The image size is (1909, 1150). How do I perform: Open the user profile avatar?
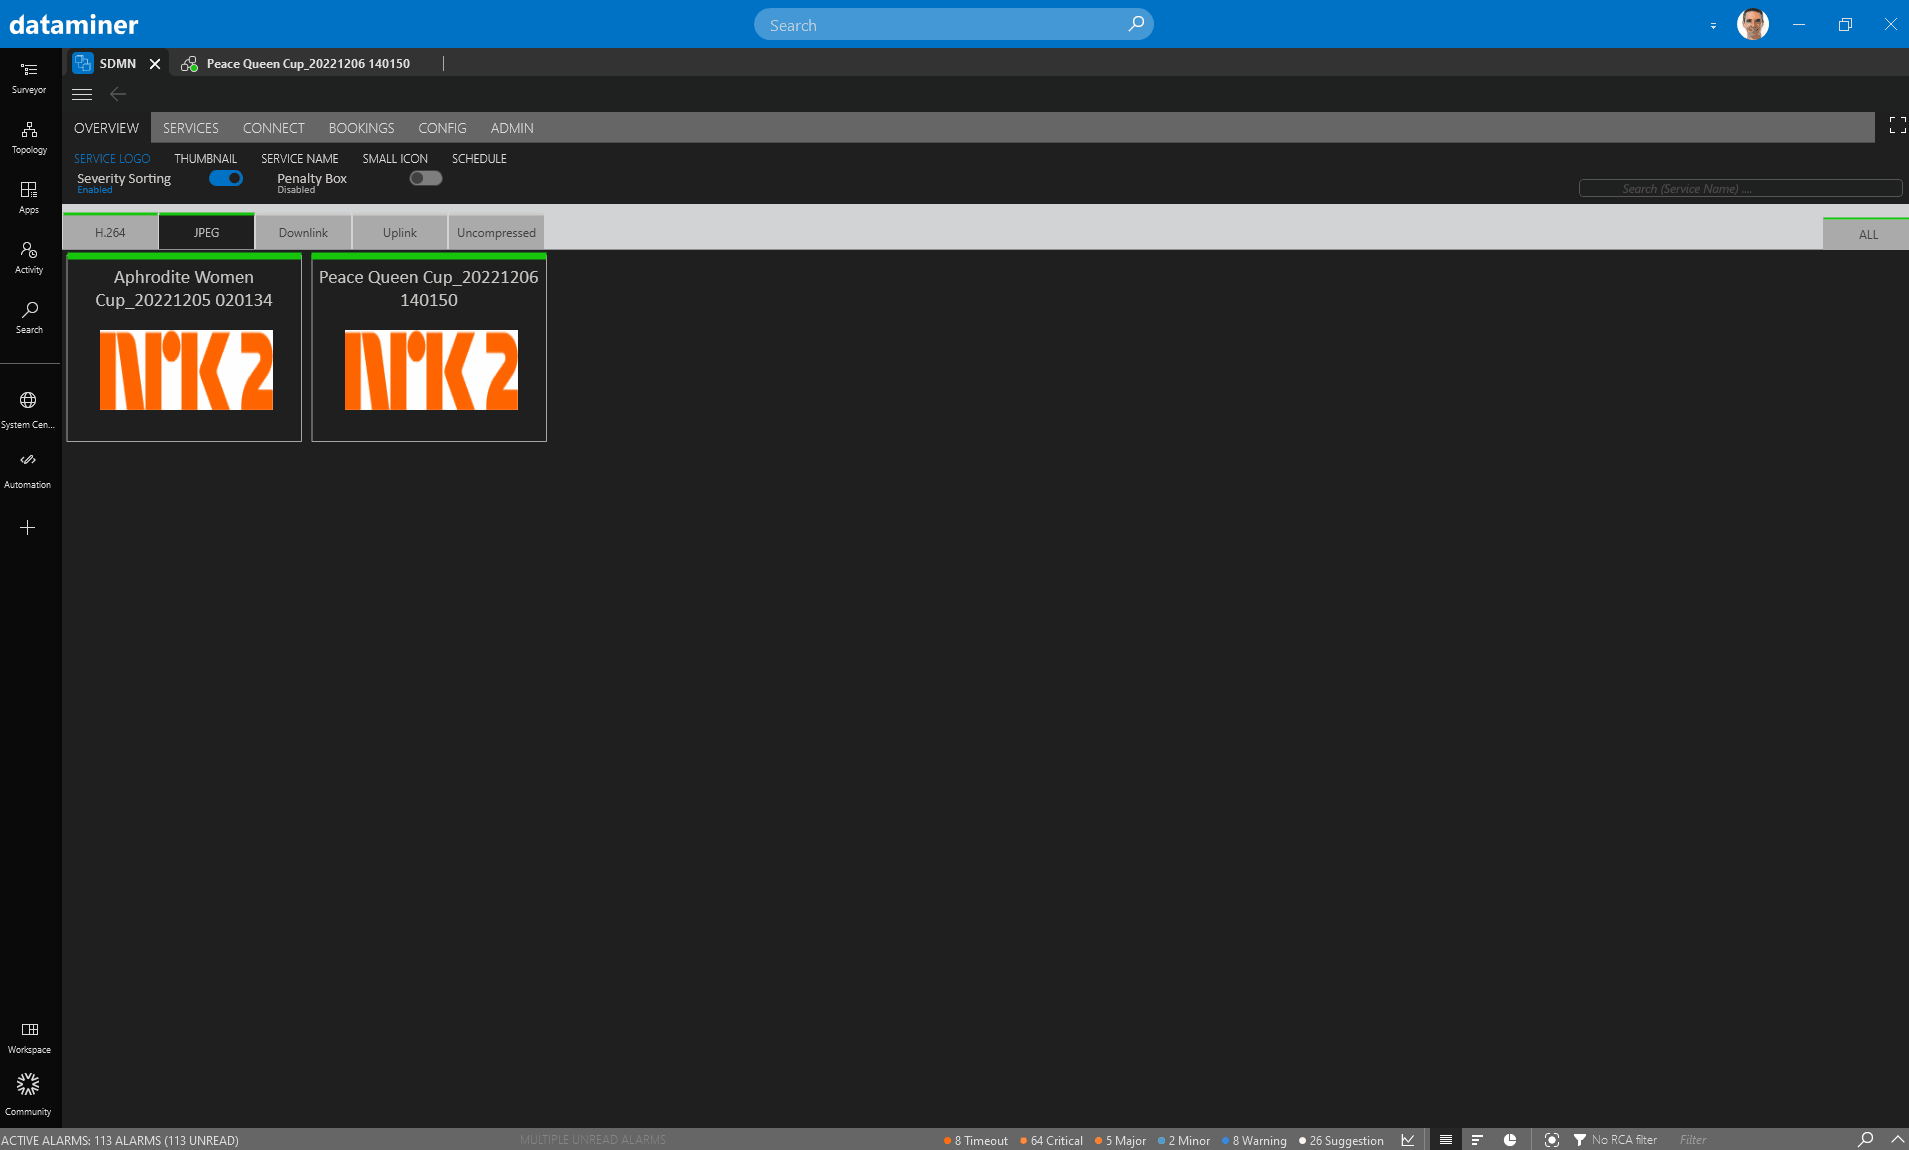(1753, 24)
